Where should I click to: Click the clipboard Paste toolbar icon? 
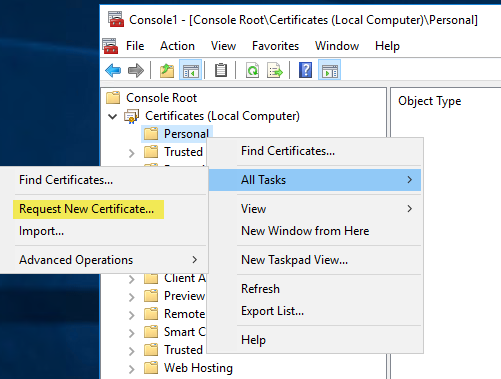(221, 71)
